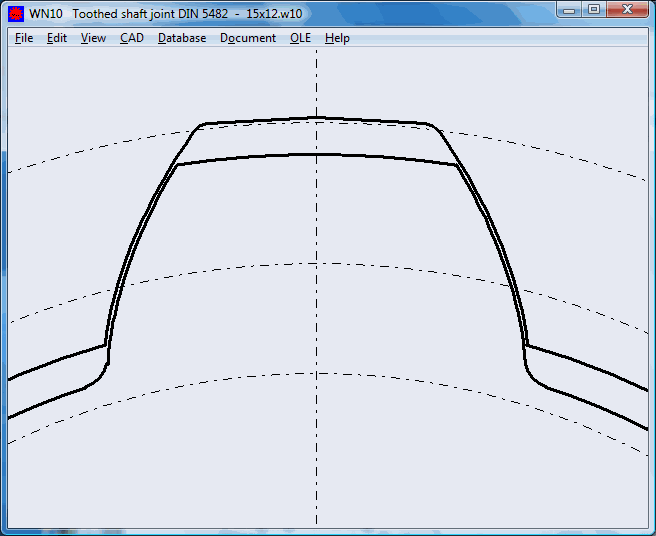Close the WN10 window
Screen dimensions: 656x536
click(627, 10)
